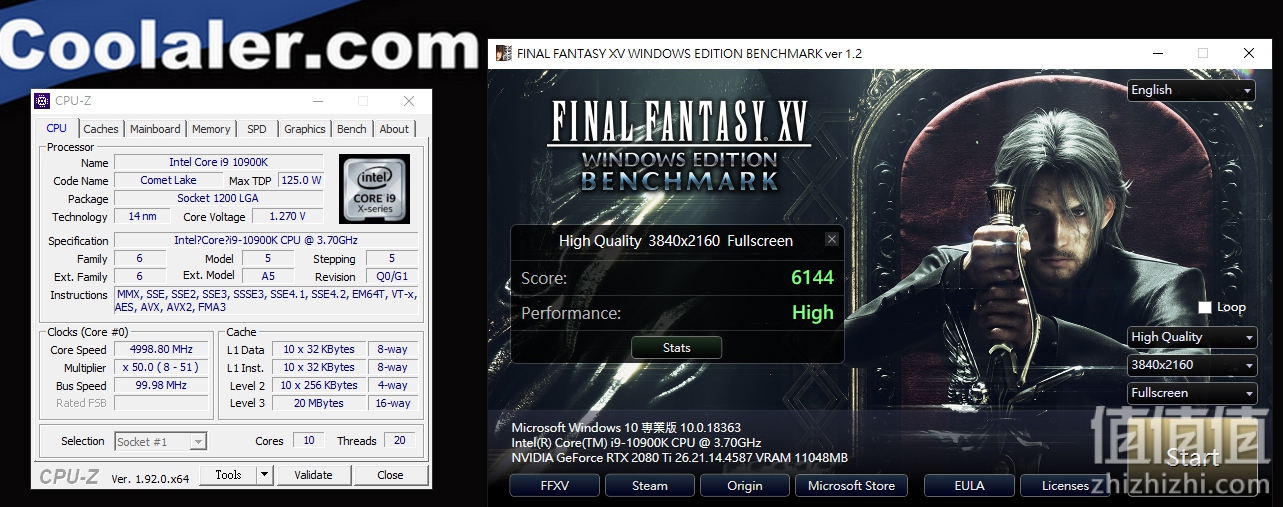This screenshot has height=507, width=1283.
Task: Switch to the CPU tab
Action: coord(57,128)
